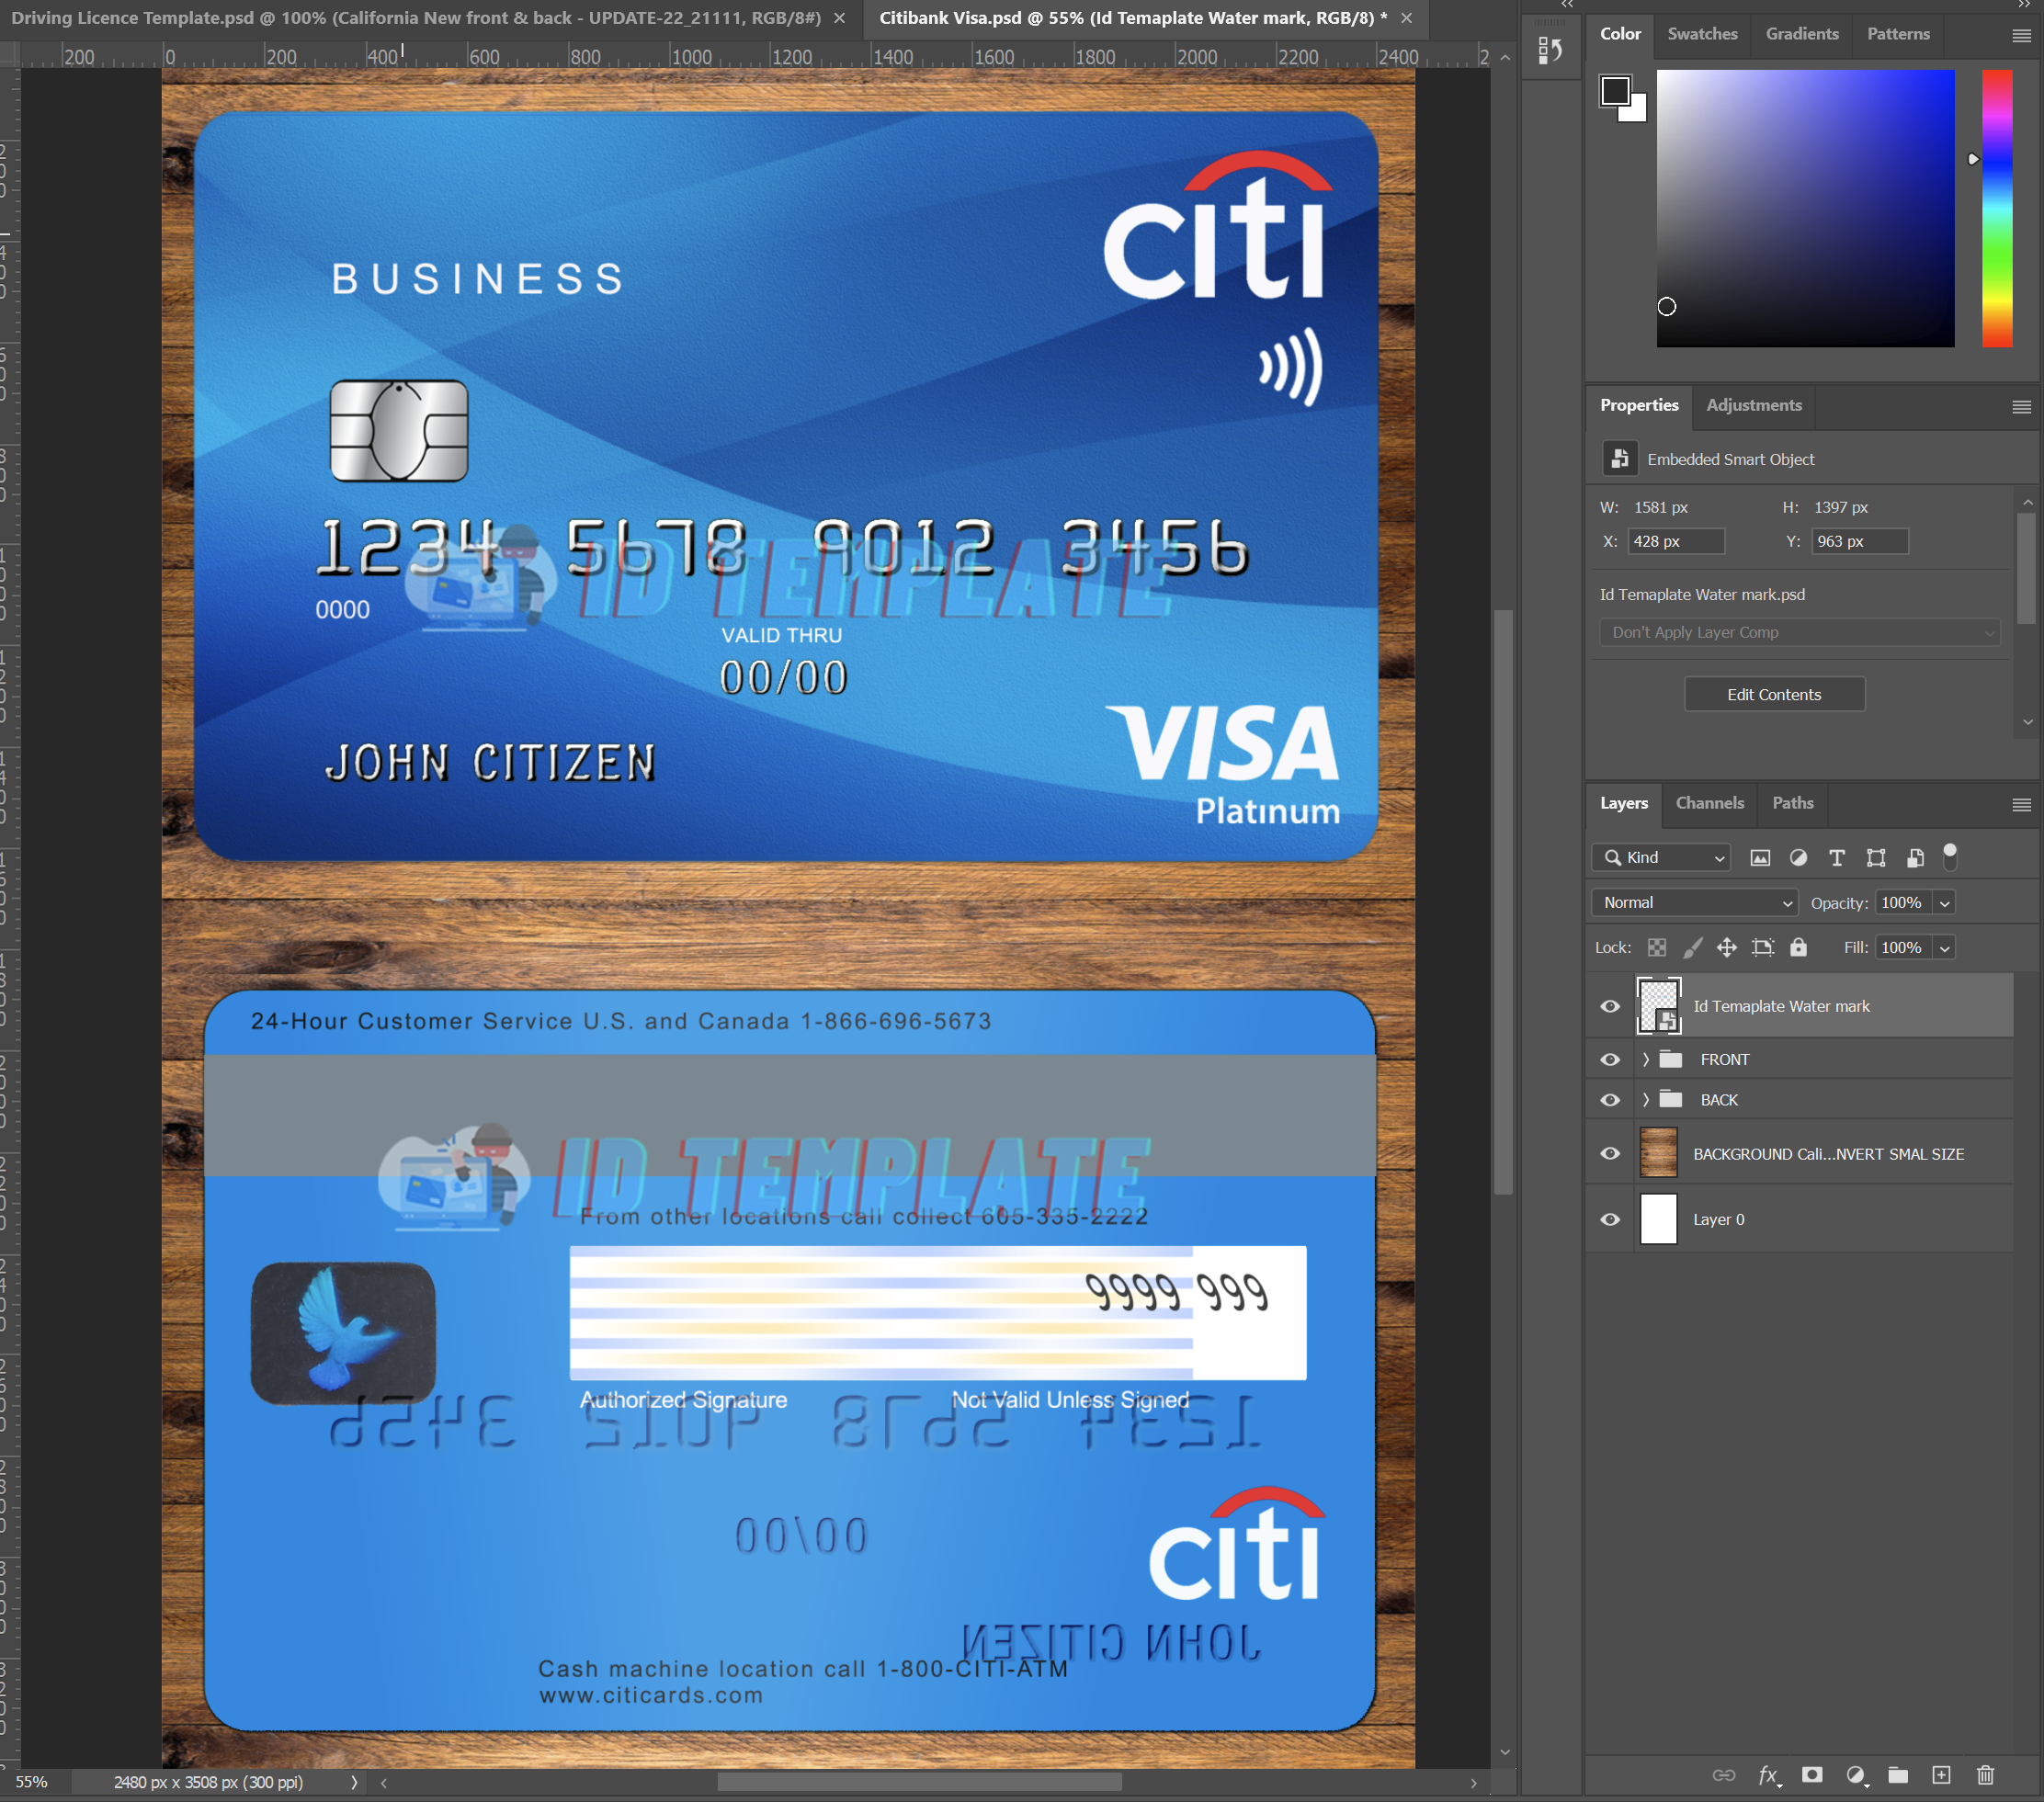2044x1802 pixels.
Task: Open the Don't Apply Layer Comp dropdown
Action: (x=1799, y=632)
